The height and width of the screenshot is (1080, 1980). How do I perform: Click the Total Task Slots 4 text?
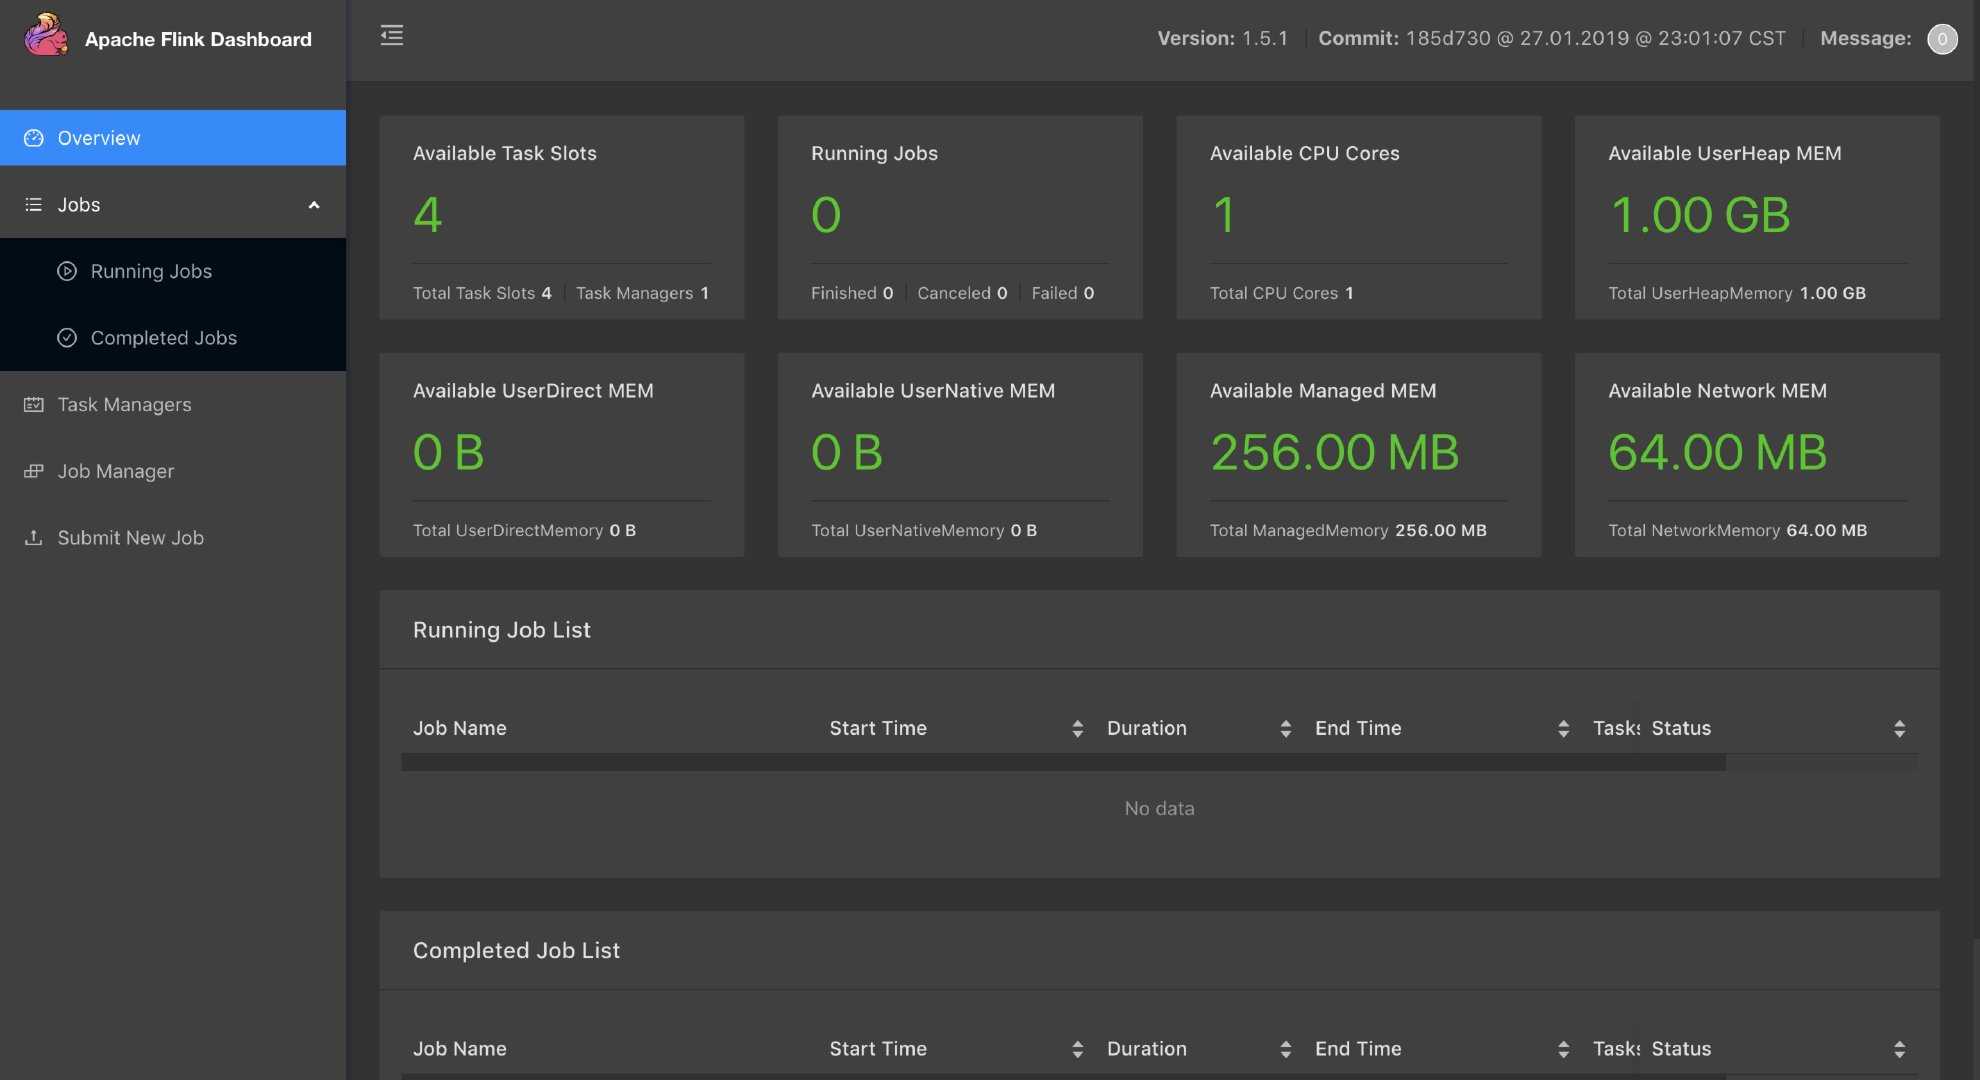click(482, 293)
